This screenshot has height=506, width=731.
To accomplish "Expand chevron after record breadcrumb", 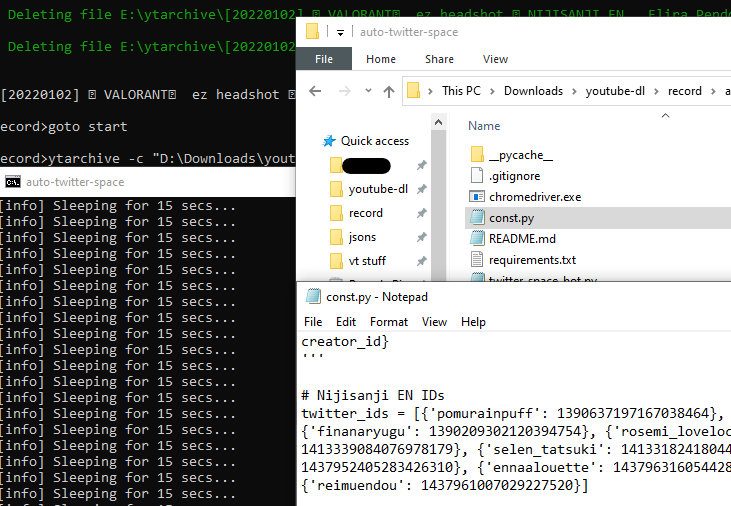I will pyautogui.click(x=713, y=91).
